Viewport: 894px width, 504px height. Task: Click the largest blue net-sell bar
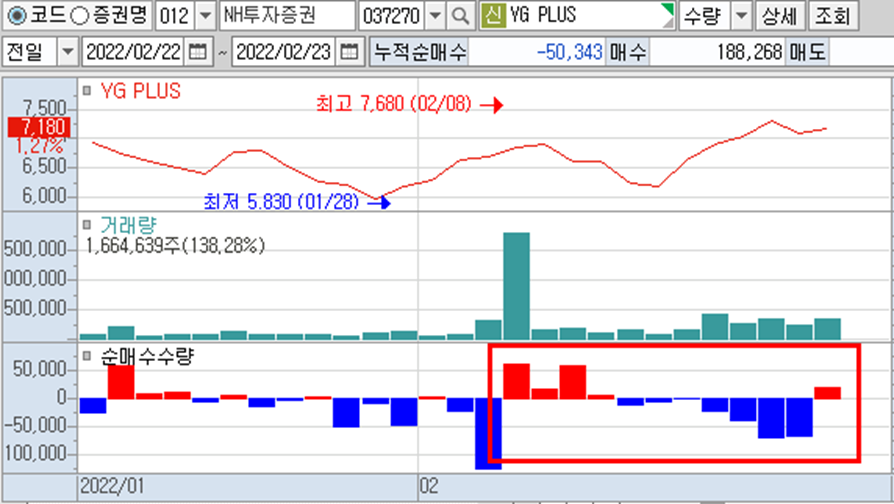[x=488, y=433]
